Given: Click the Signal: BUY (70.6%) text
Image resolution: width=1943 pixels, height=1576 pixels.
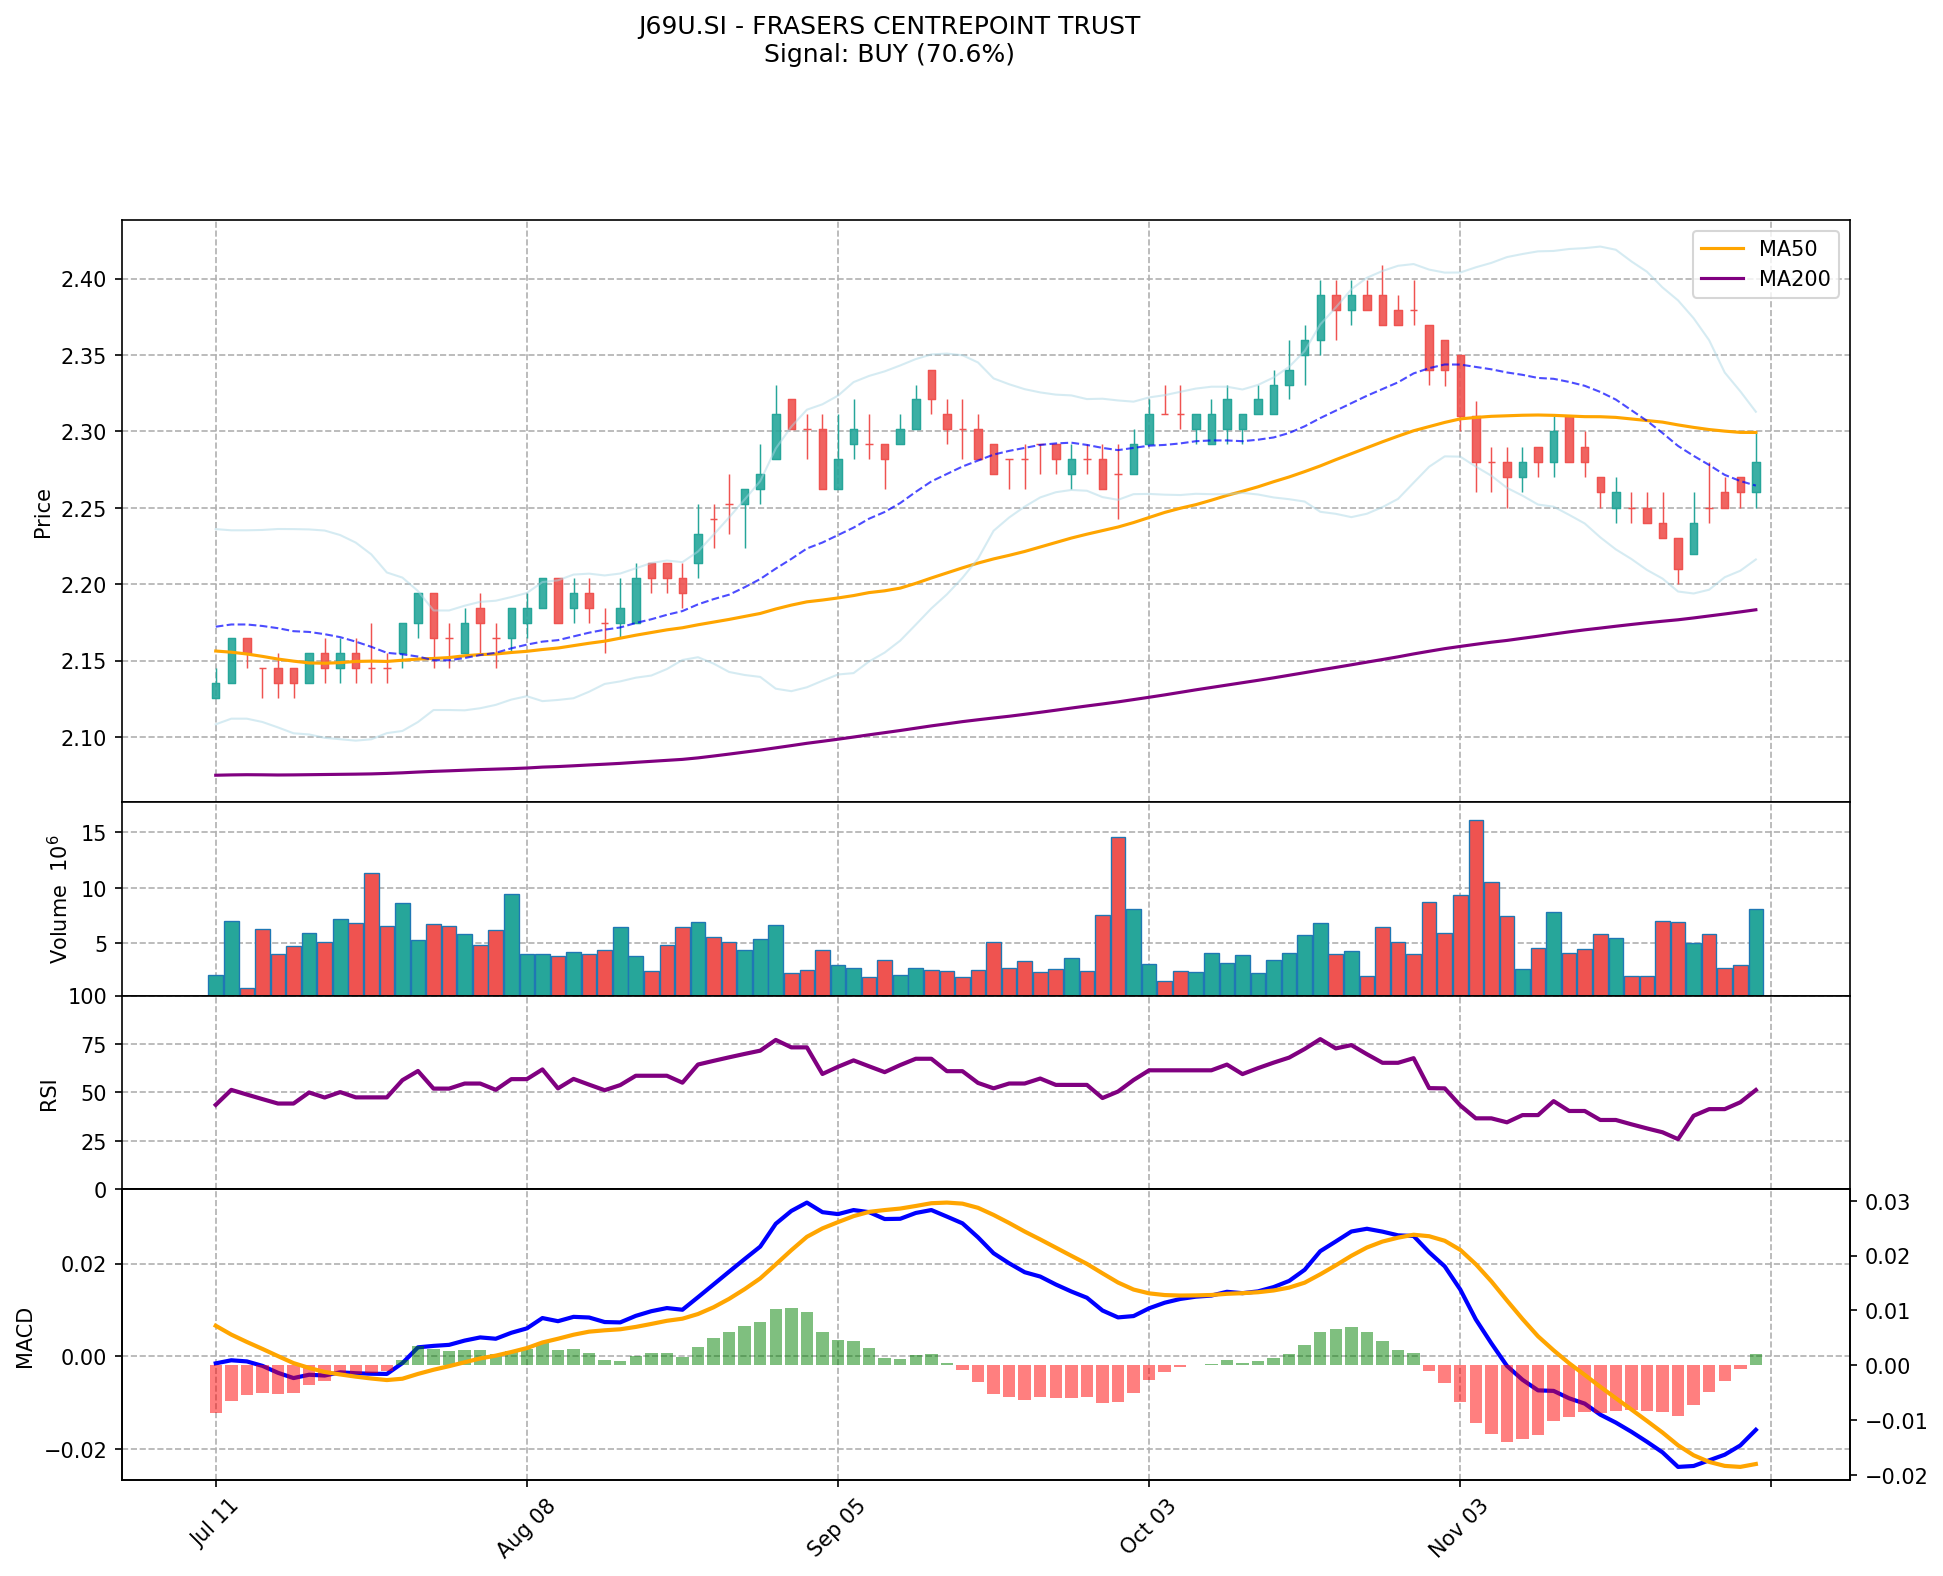Looking at the screenshot, I should click(x=889, y=54).
